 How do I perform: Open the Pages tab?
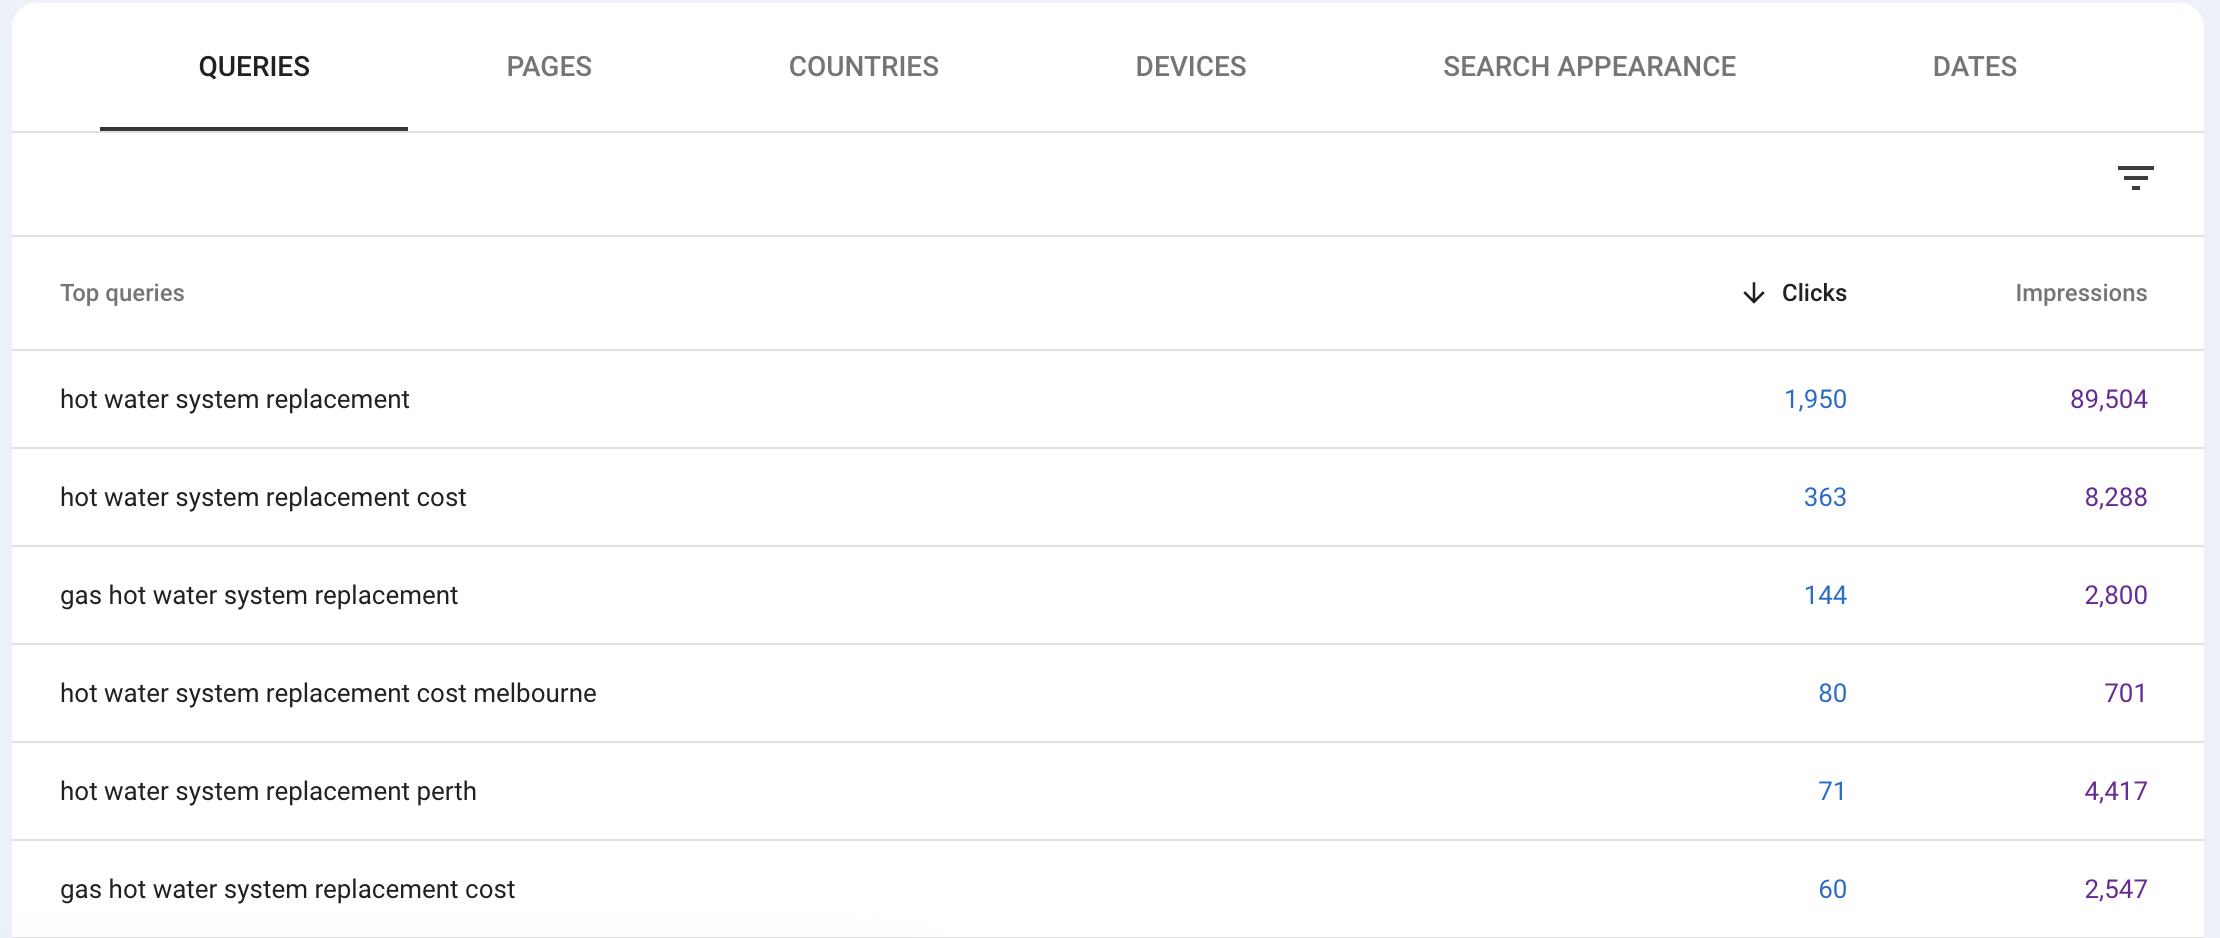549,67
